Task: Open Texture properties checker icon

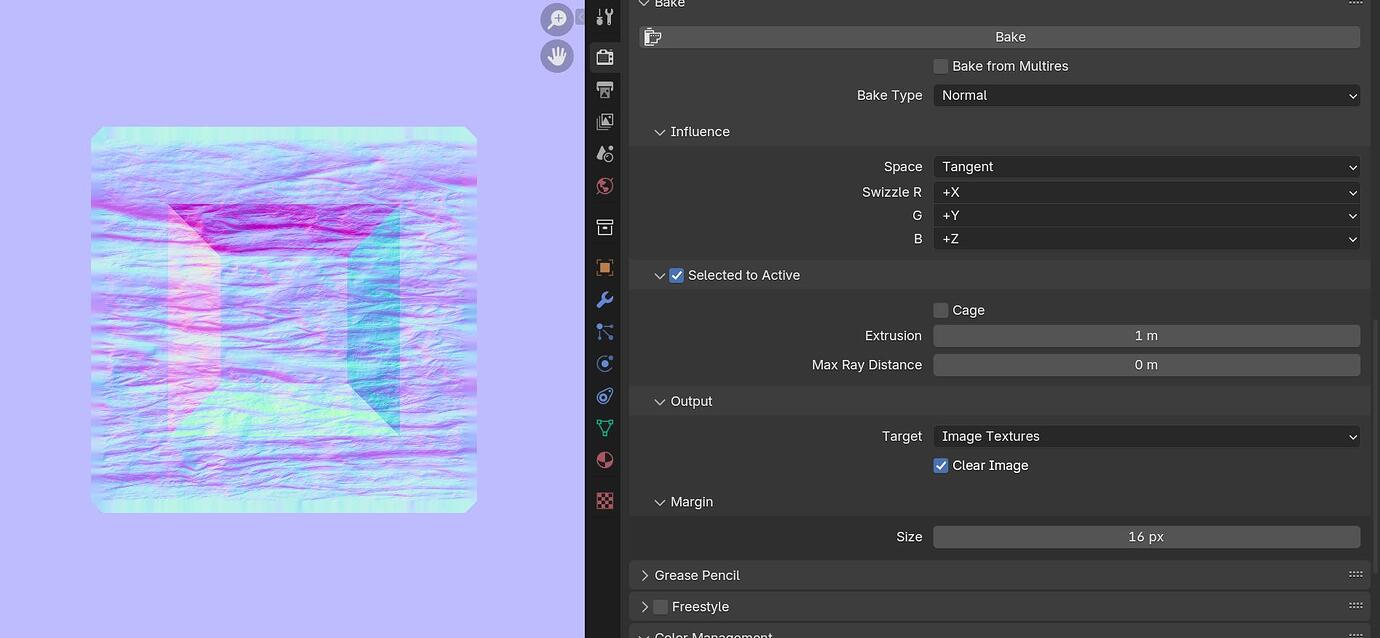Action: point(604,501)
